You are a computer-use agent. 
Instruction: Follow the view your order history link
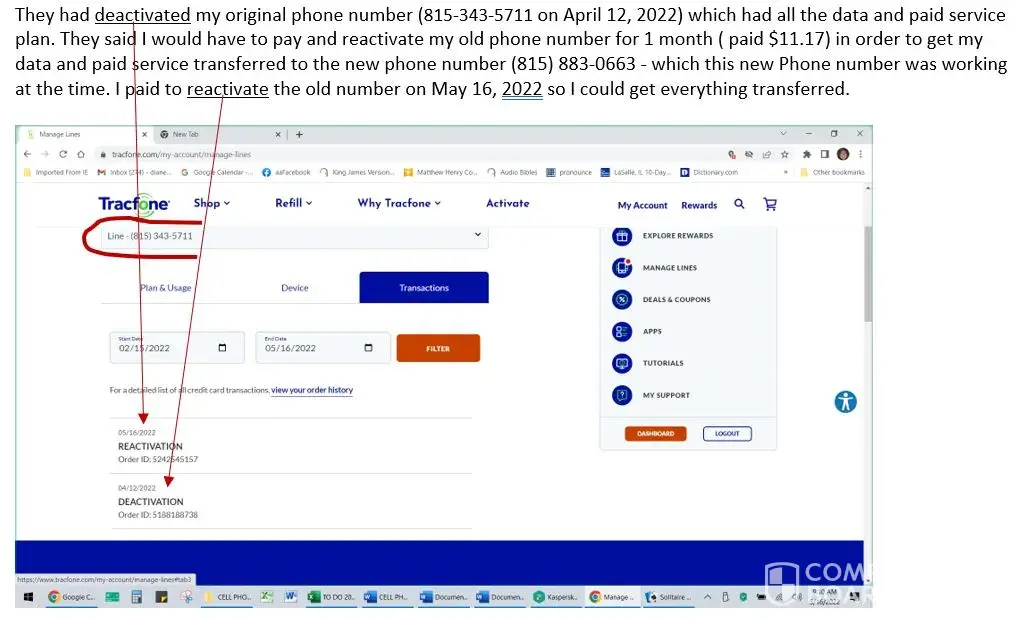311,390
